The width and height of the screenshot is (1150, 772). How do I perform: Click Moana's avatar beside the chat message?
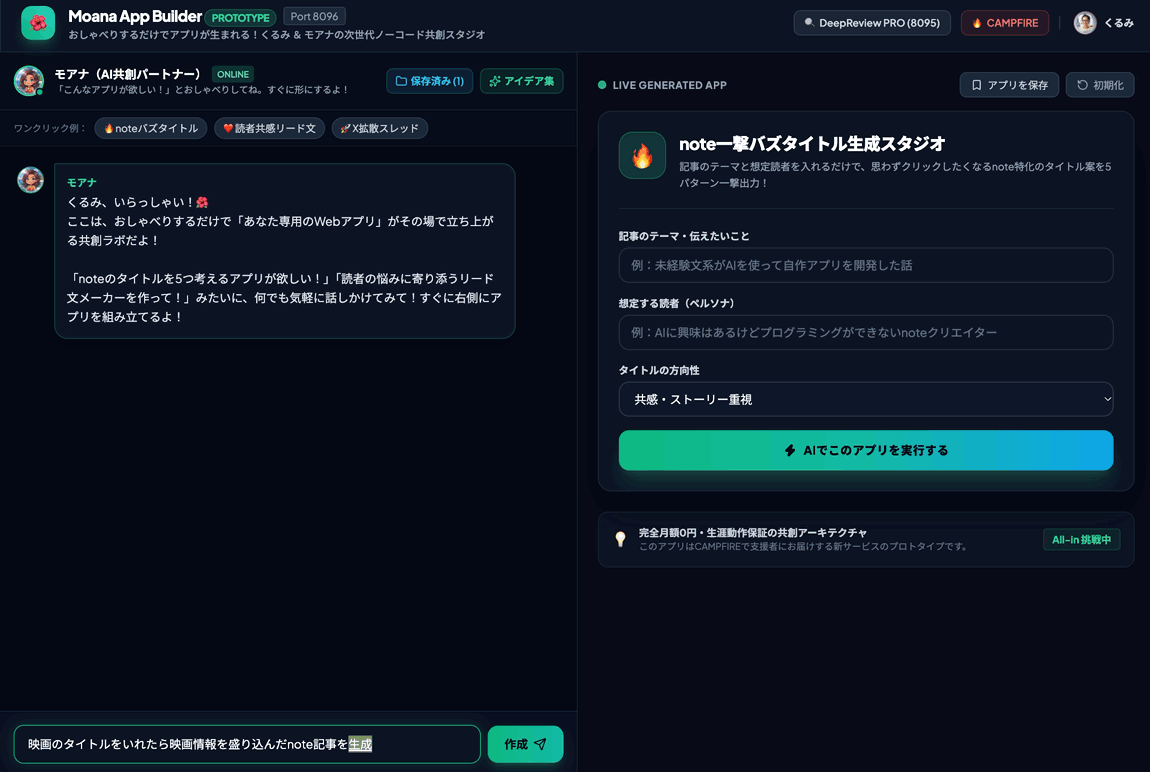coord(30,180)
